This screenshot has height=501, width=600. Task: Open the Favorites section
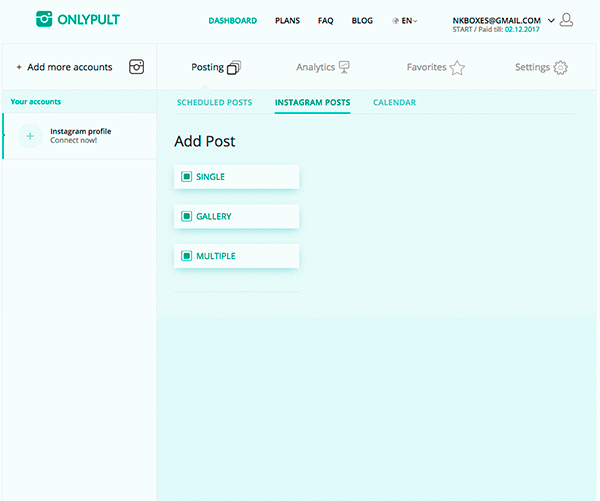click(436, 67)
